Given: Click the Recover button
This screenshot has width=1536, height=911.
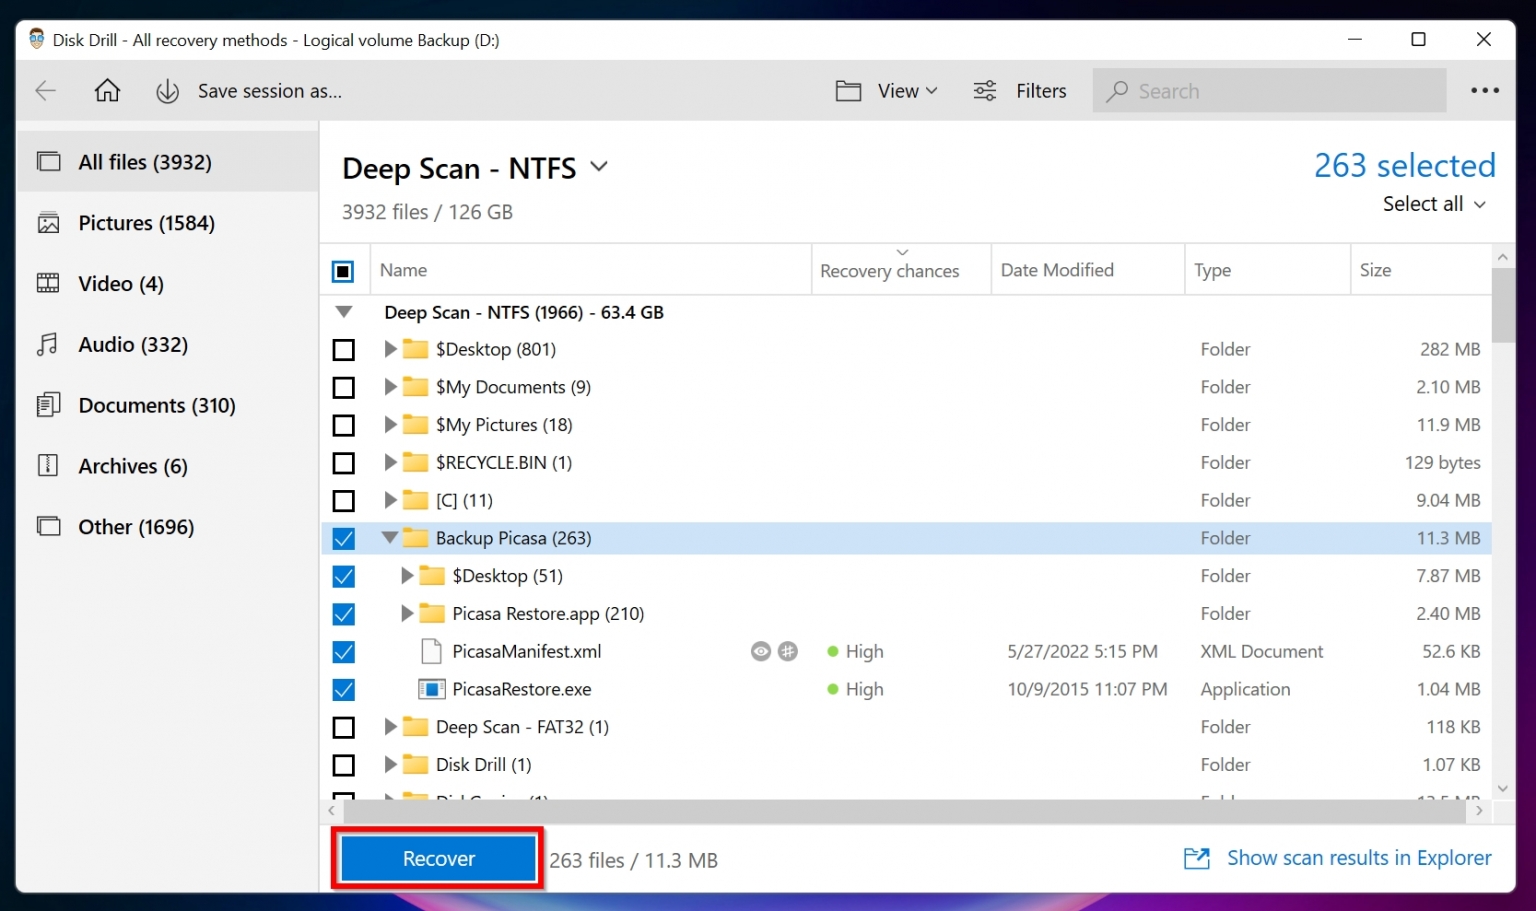Looking at the screenshot, I should coord(437,858).
